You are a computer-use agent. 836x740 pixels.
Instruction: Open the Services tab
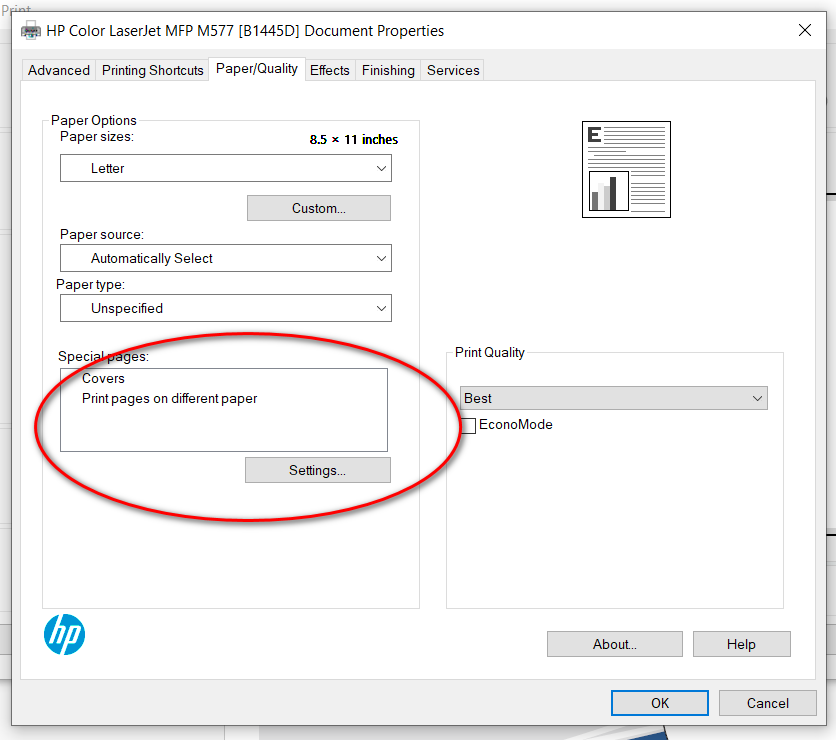452,70
